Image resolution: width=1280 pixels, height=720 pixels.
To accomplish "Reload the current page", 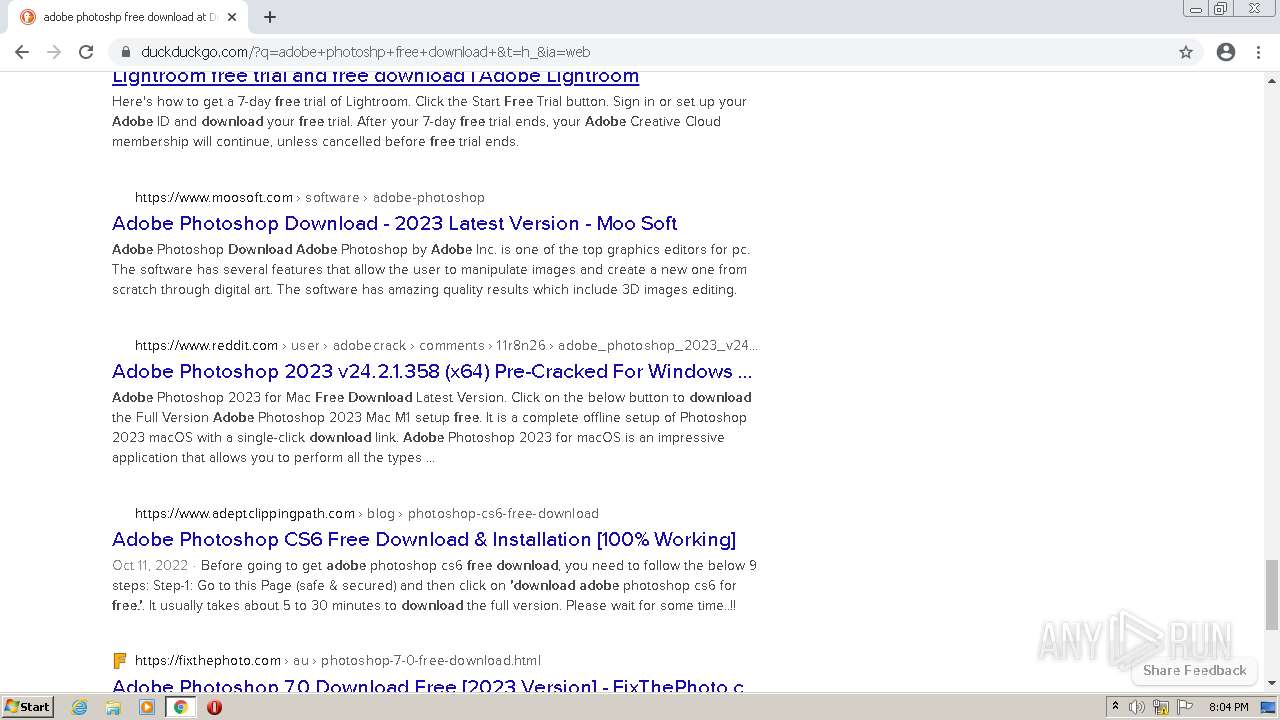I will 86,52.
